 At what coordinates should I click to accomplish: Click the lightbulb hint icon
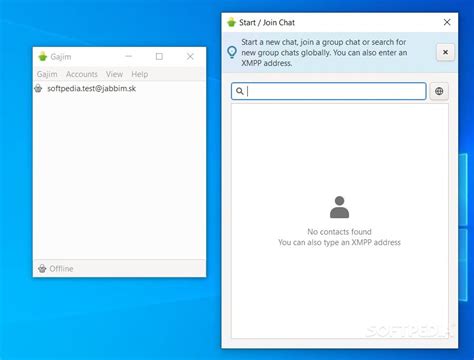pos(232,52)
